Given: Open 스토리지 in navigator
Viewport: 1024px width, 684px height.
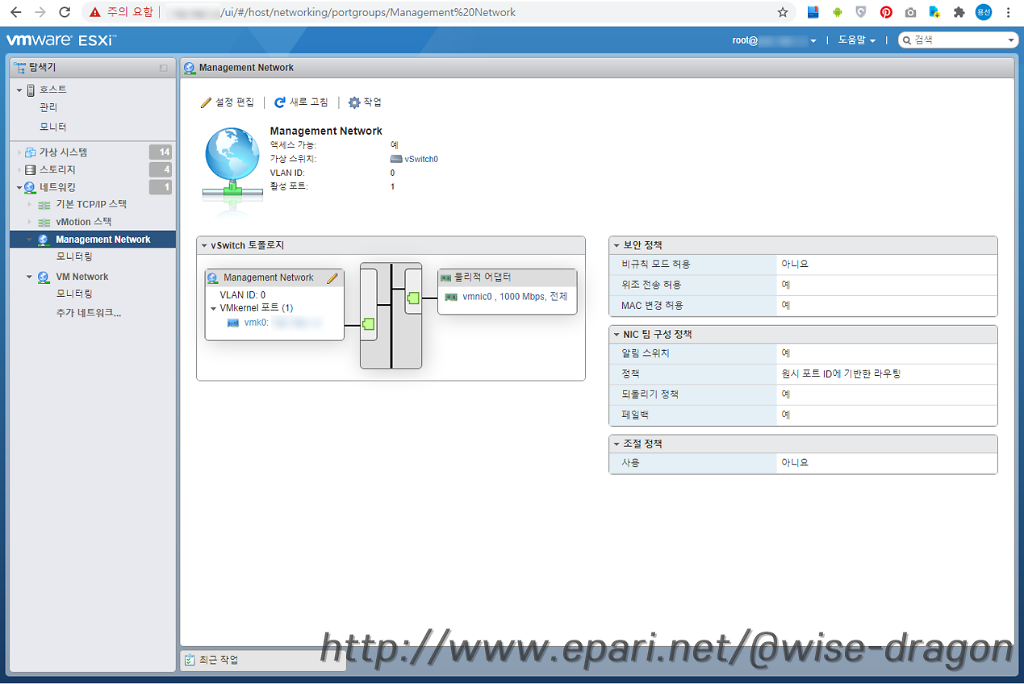Looking at the screenshot, I should pyautogui.click(x=57, y=170).
